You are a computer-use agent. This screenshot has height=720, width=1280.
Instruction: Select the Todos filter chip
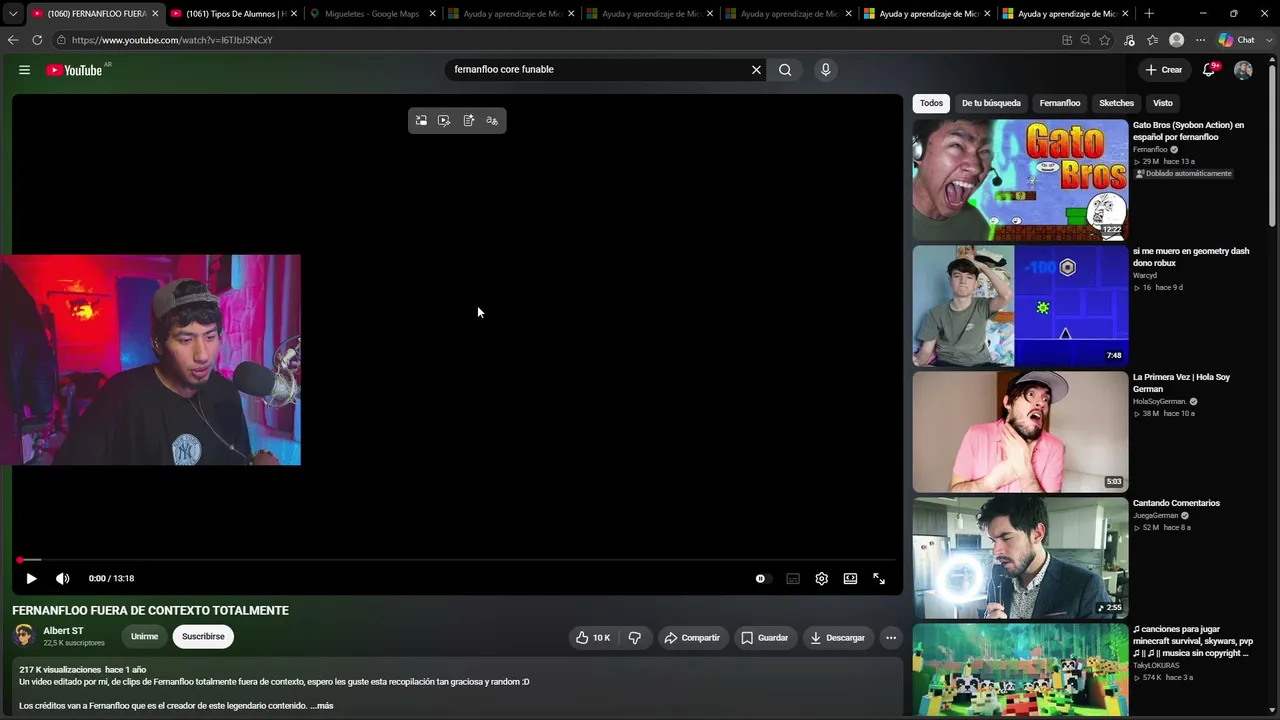pyautogui.click(x=931, y=103)
